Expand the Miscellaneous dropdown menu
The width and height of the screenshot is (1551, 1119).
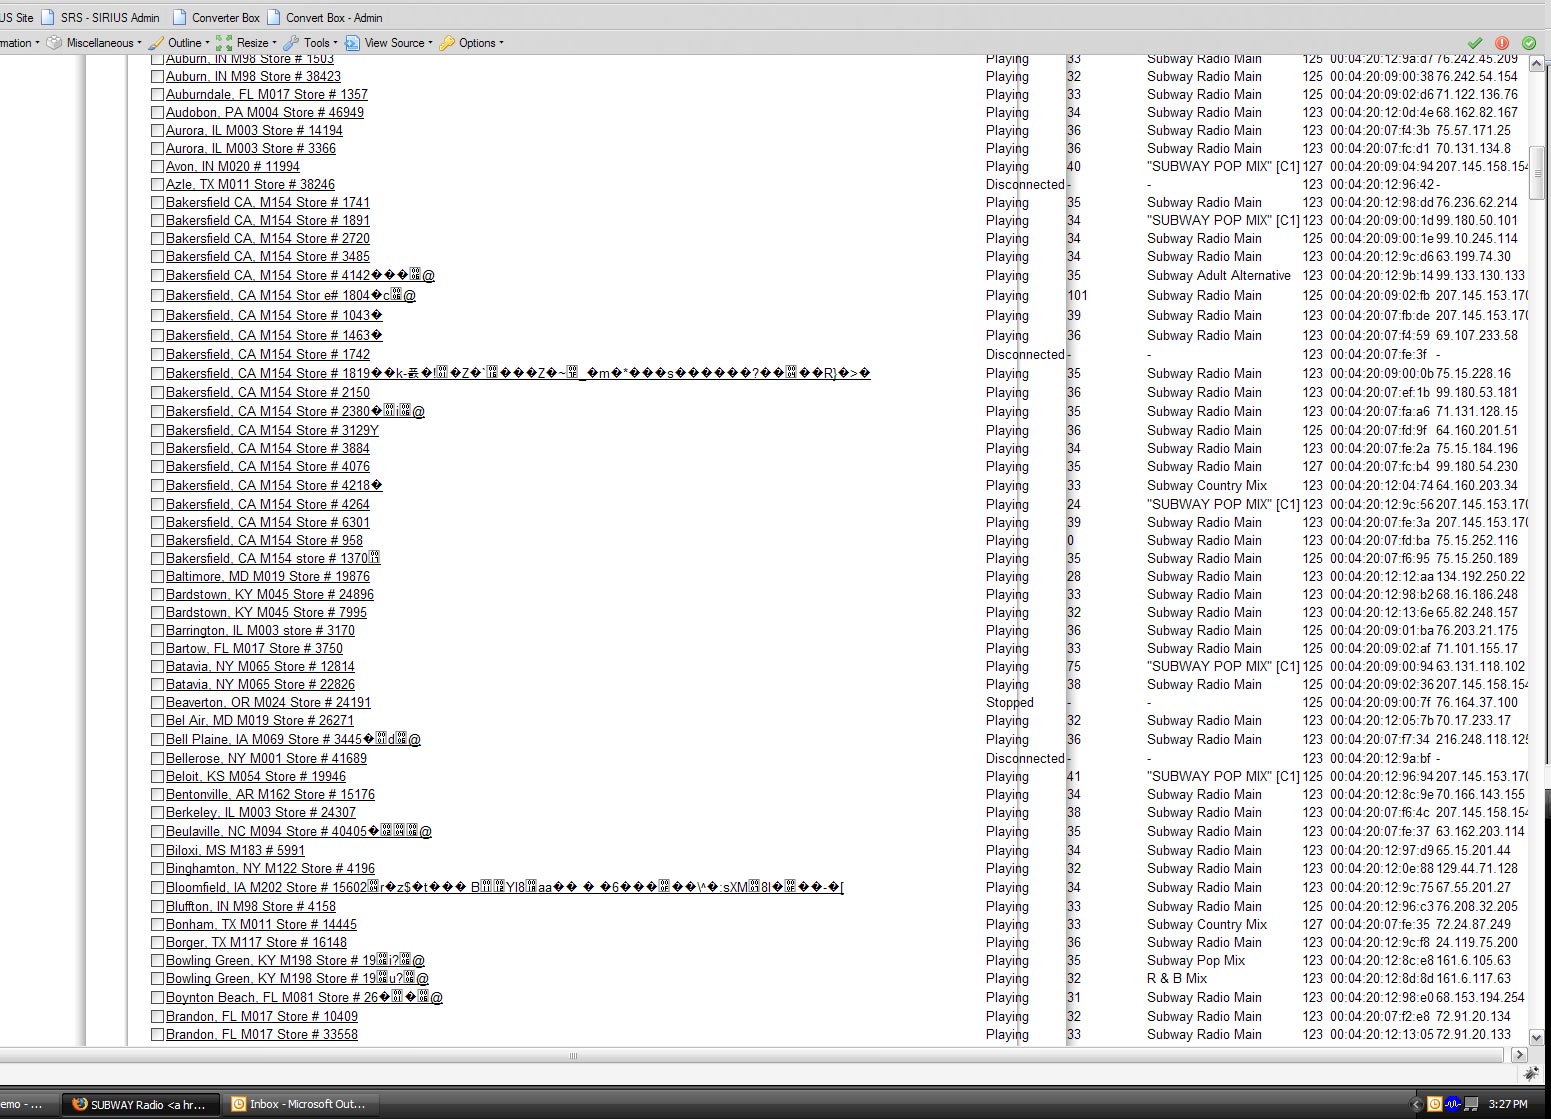point(138,43)
